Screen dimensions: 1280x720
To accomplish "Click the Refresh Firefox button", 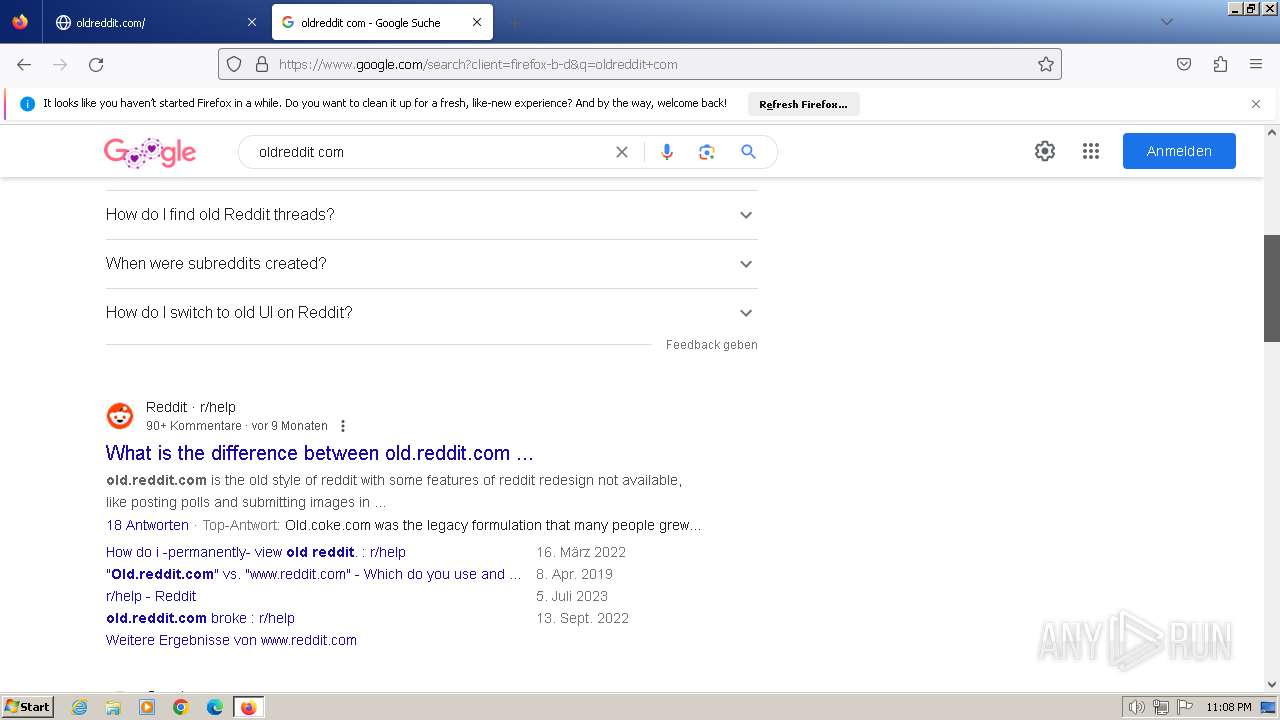I will [x=803, y=104].
